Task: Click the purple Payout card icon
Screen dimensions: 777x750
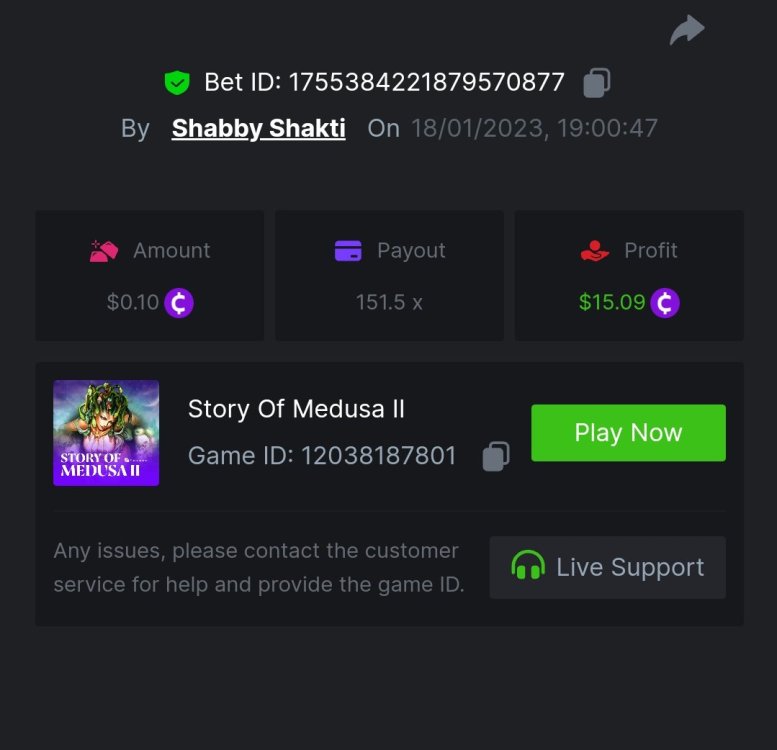Action: click(x=348, y=251)
